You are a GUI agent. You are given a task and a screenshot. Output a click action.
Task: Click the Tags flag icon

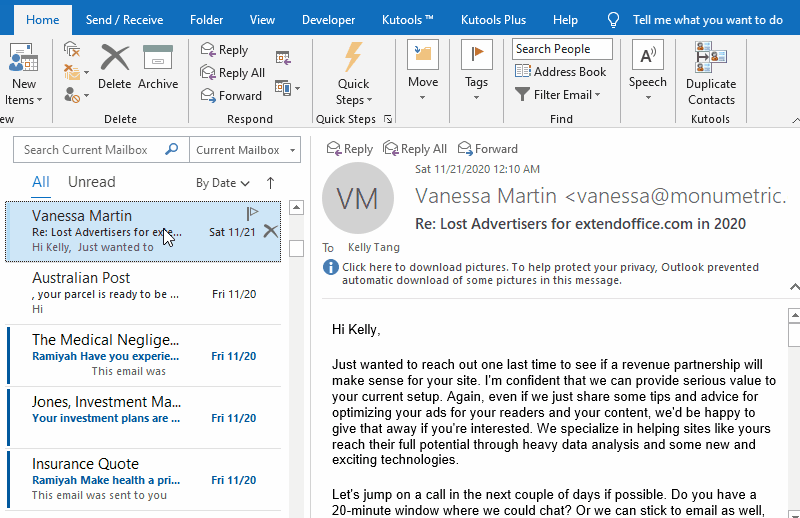(477, 54)
